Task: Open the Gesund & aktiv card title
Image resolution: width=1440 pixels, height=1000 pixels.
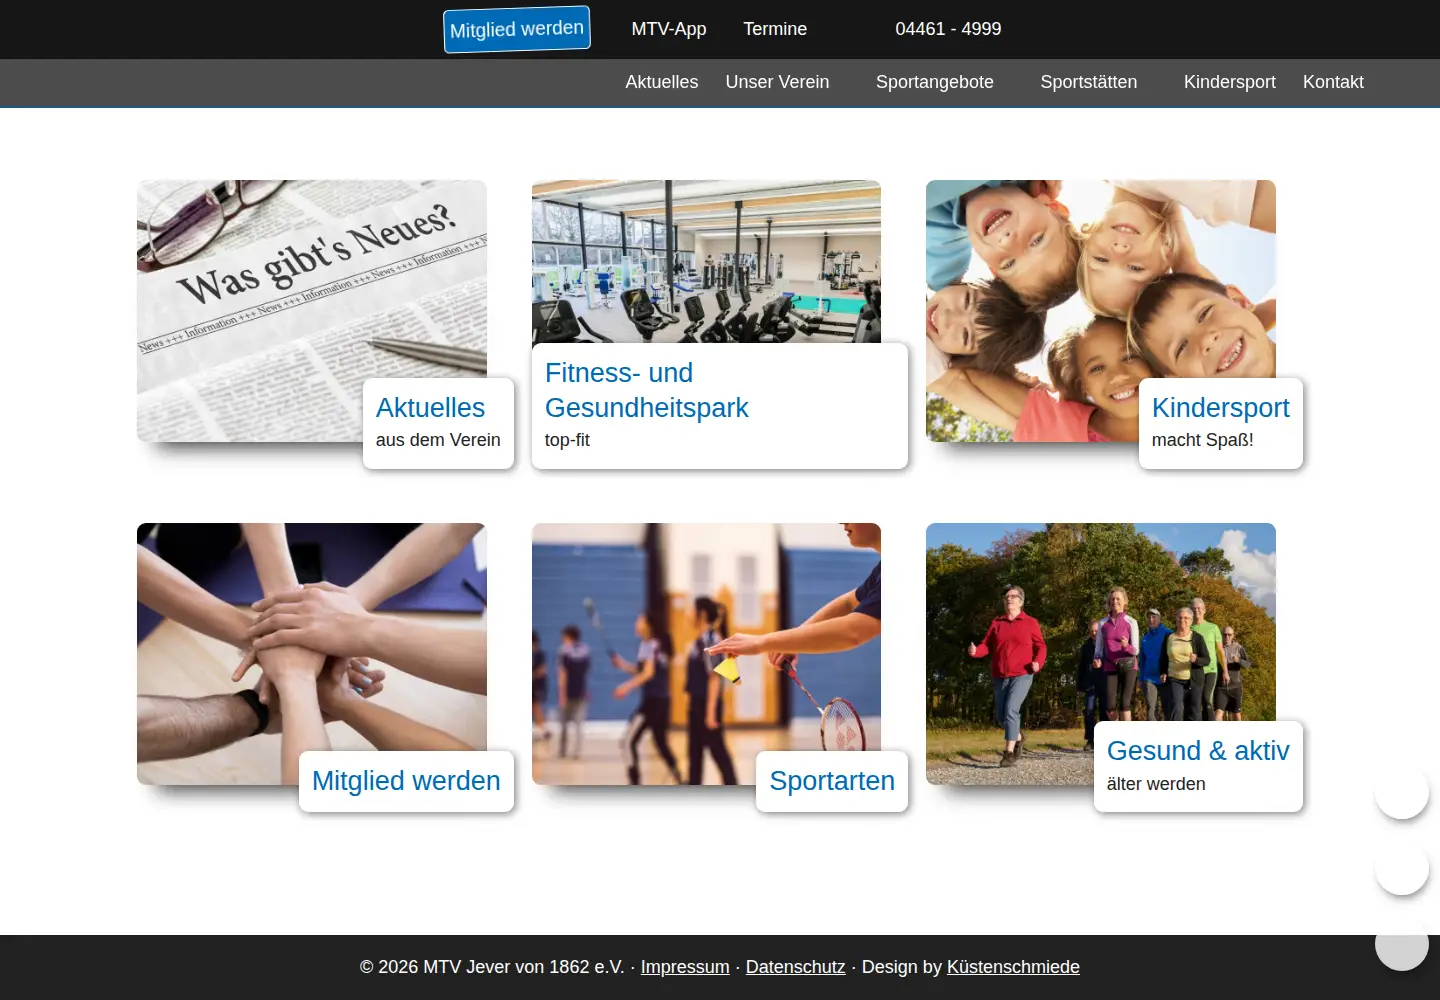Action: (x=1198, y=751)
